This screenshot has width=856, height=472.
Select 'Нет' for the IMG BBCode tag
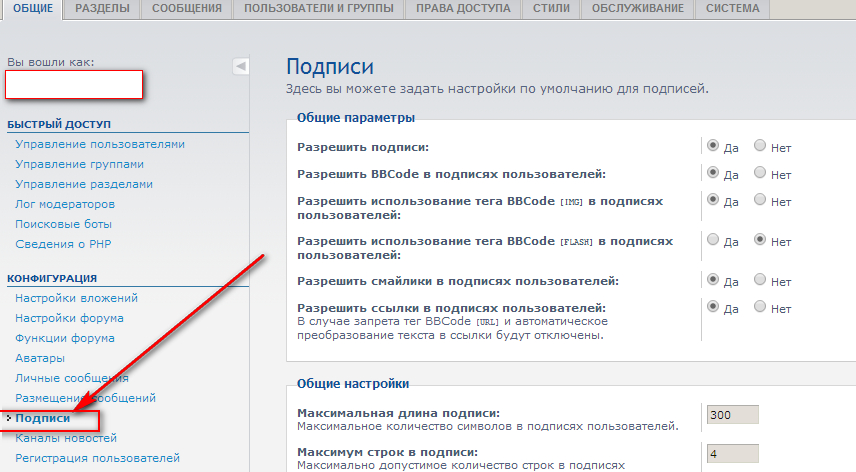(x=760, y=200)
